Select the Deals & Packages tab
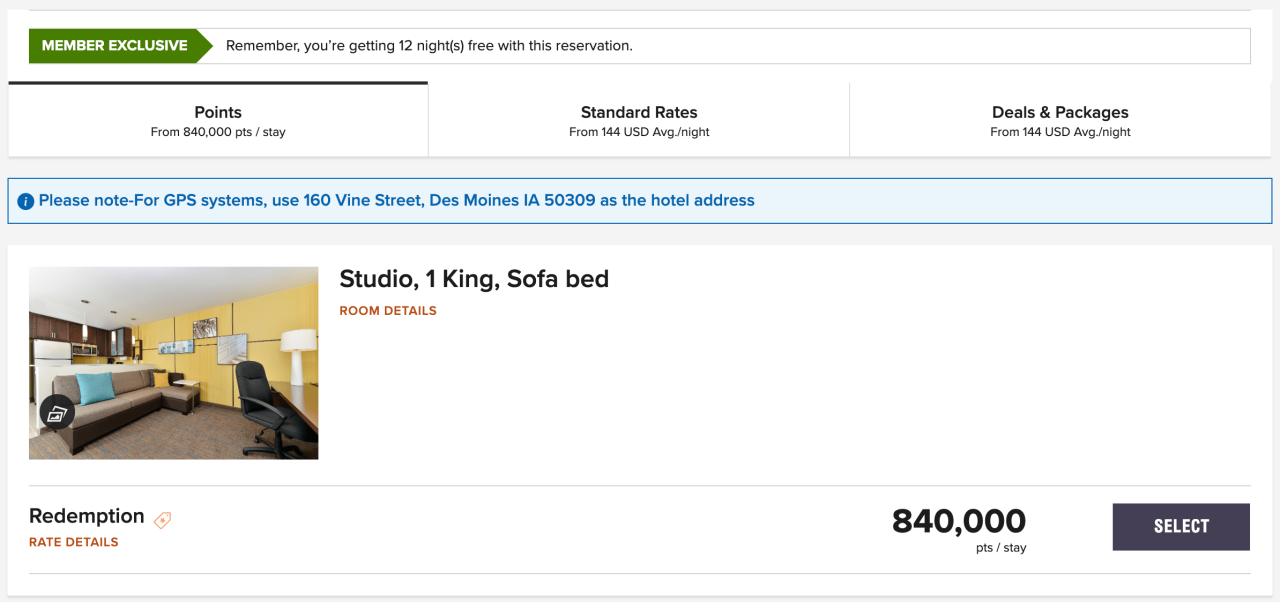 tap(1060, 120)
